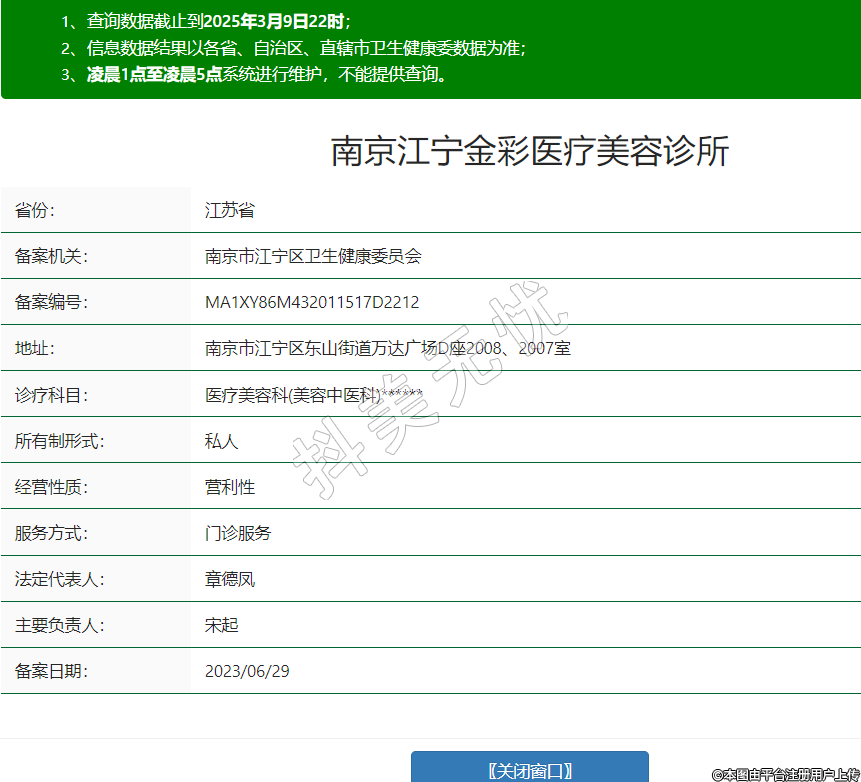
Task: Click the 主要负责人 name value
Action: coord(221,626)
